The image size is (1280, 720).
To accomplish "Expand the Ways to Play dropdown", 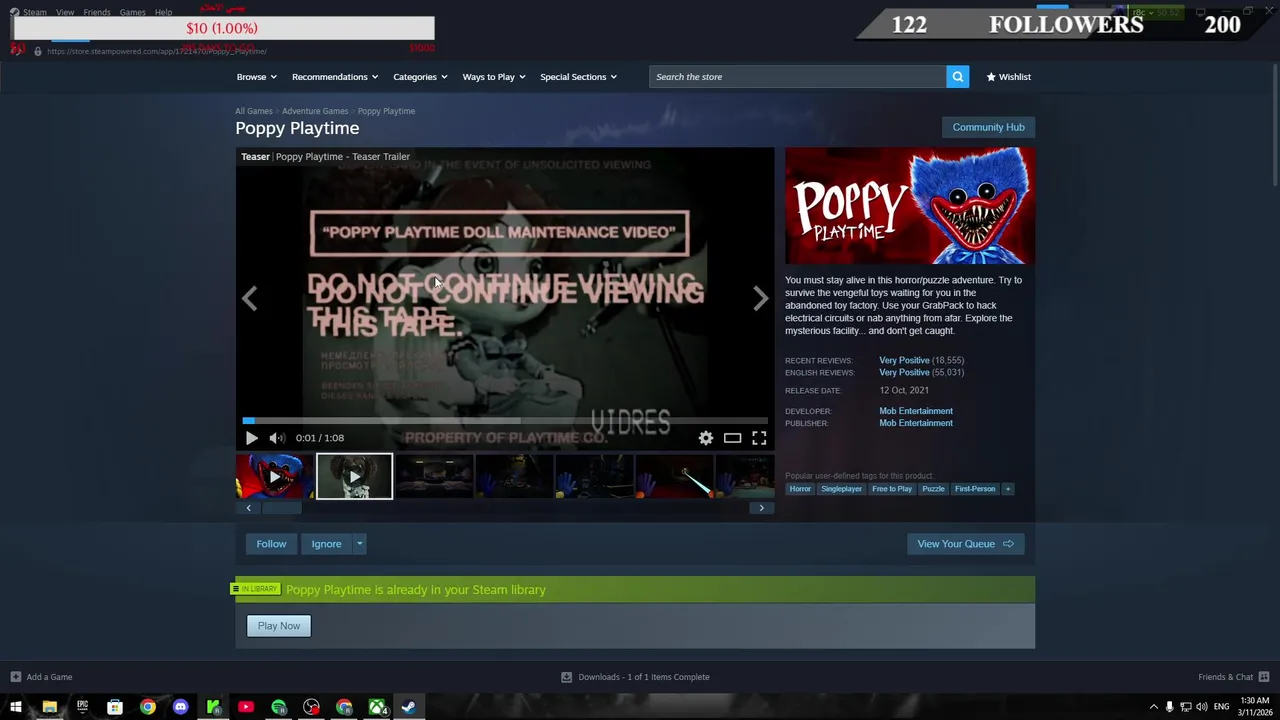I will tap(494, 77).
